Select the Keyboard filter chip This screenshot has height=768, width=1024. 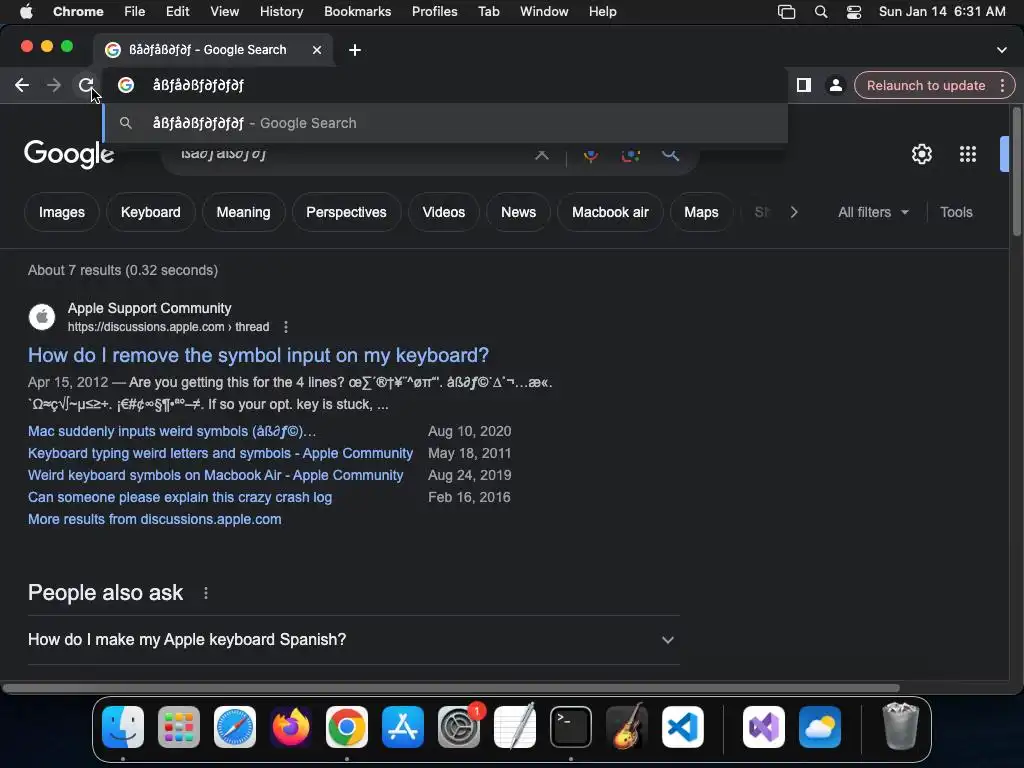(151, 212)
